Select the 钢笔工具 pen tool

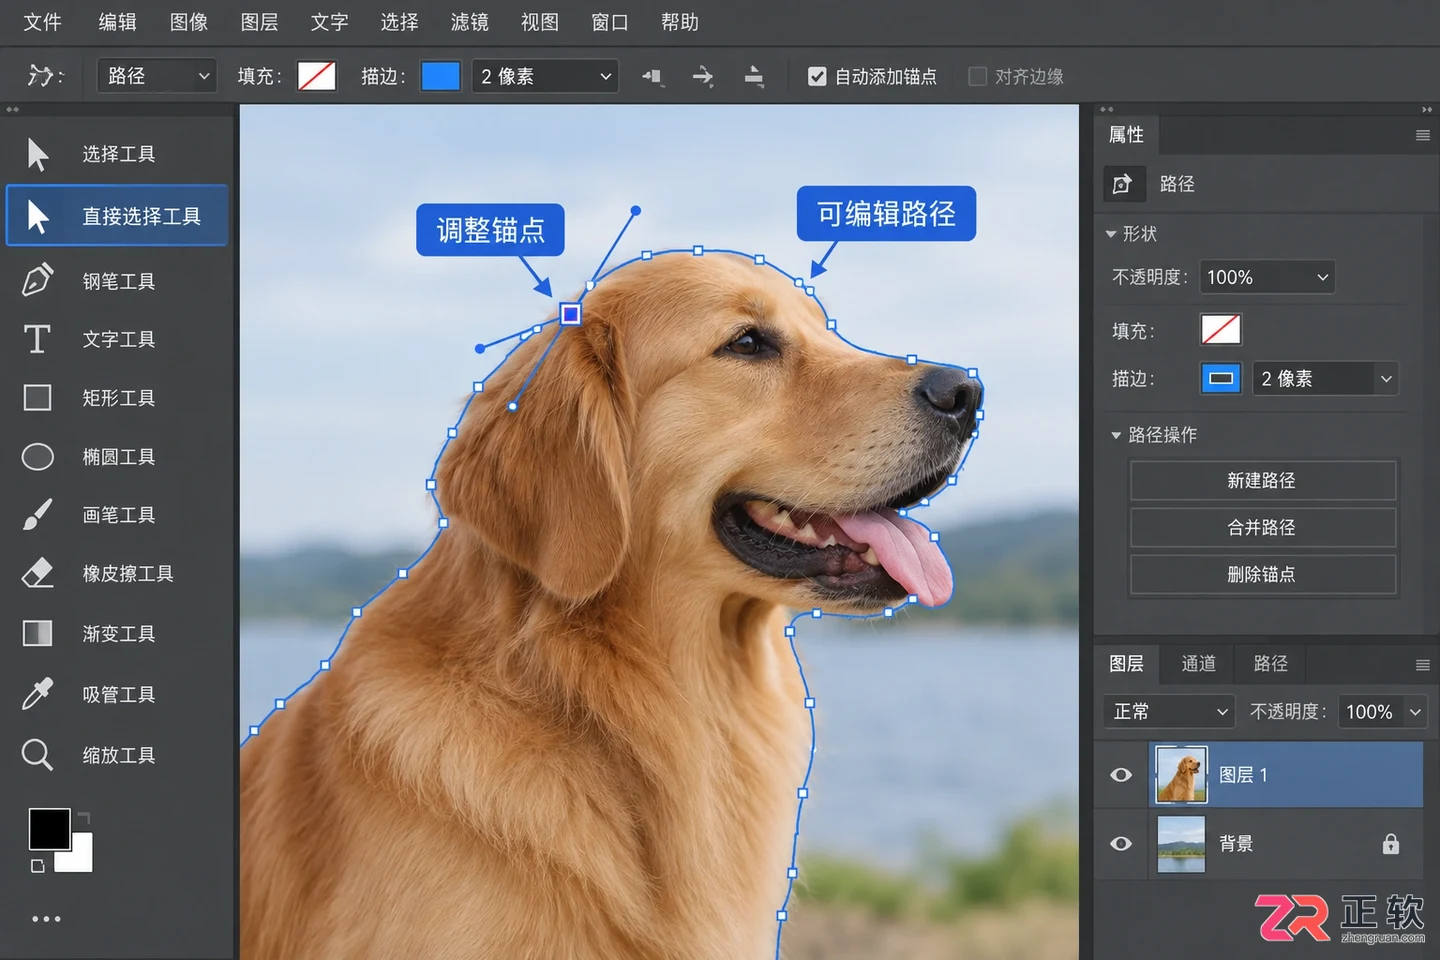tap(118, 281)
